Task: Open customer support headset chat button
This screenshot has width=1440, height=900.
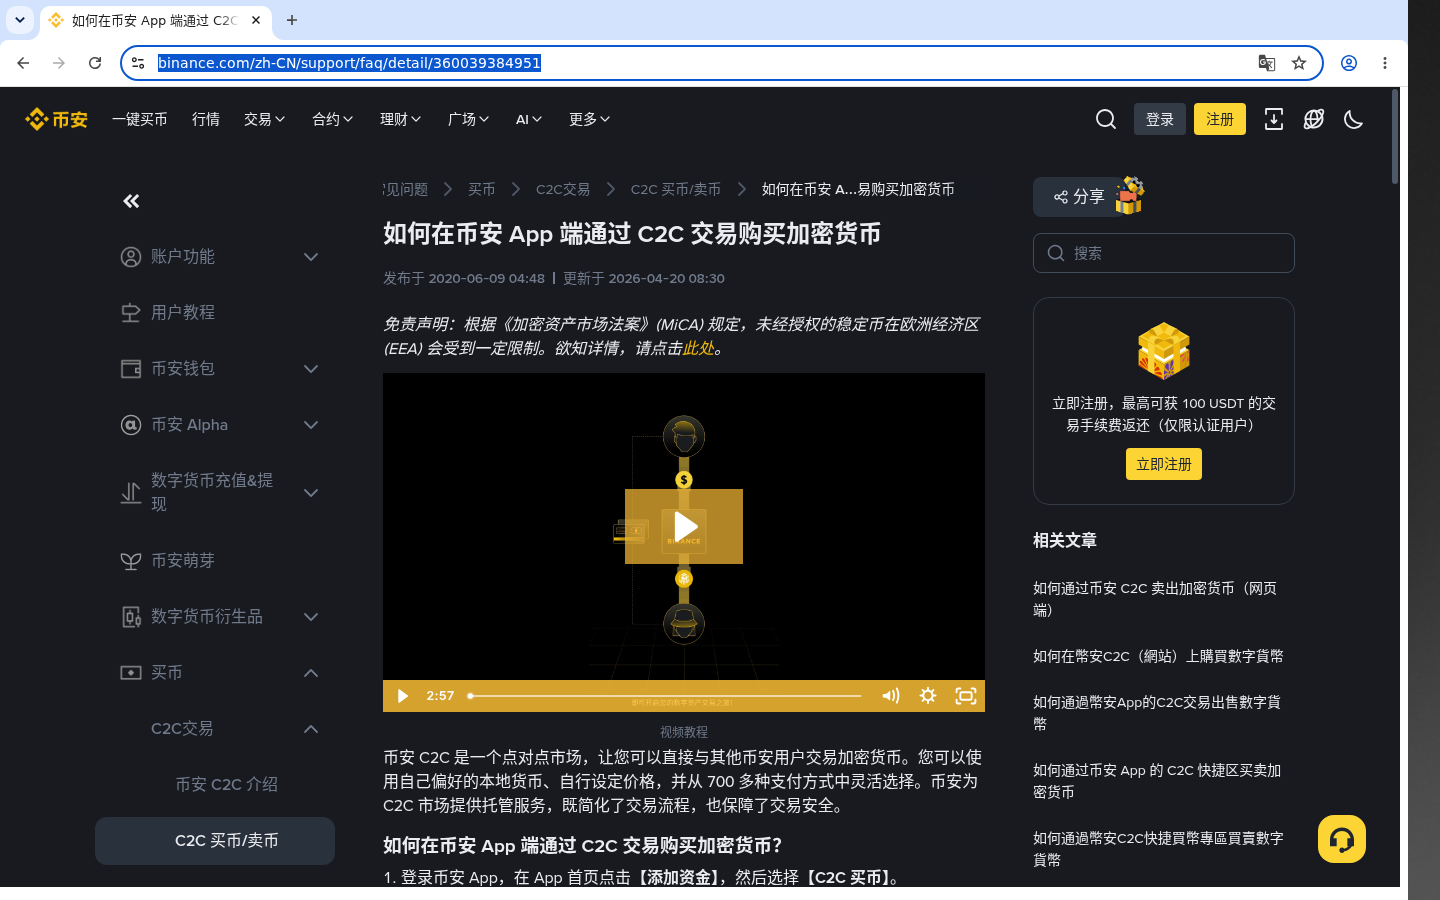Action: point(1342,839)
